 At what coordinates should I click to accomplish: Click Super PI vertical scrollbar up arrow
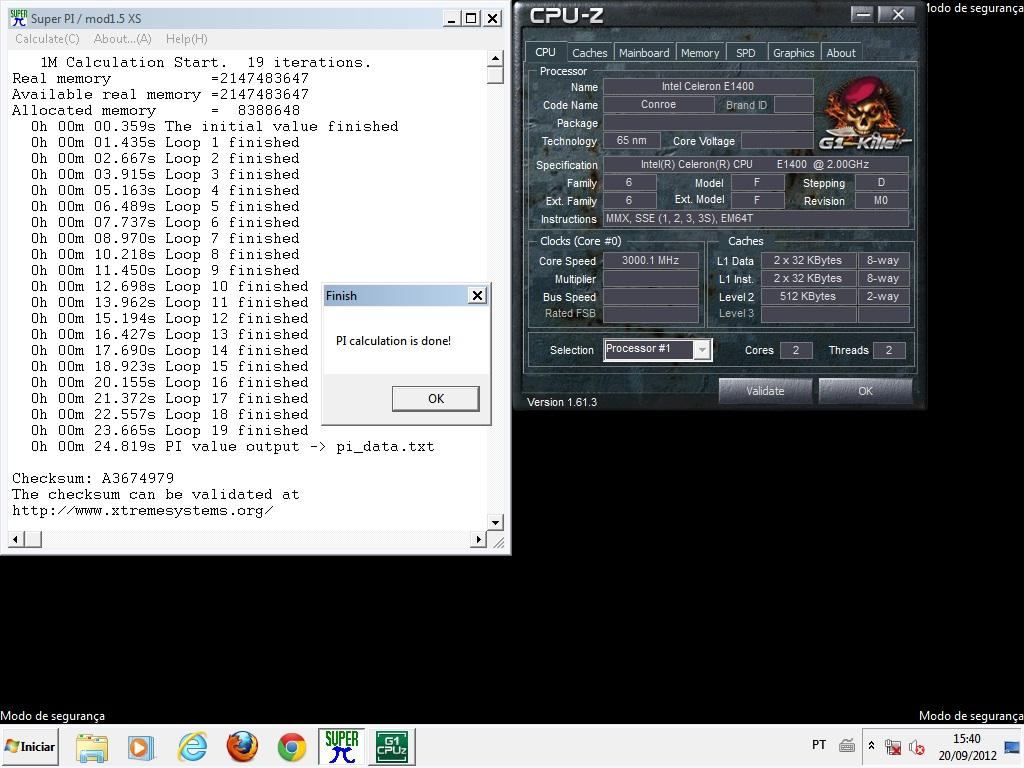click(495, 59)
